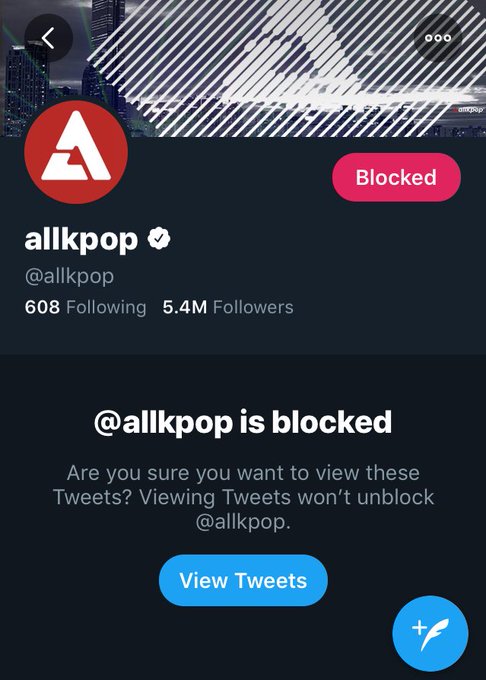Screen dimensions: 486x680
Task: Toggle the pink Blocked button
Action: click(396, 177)
